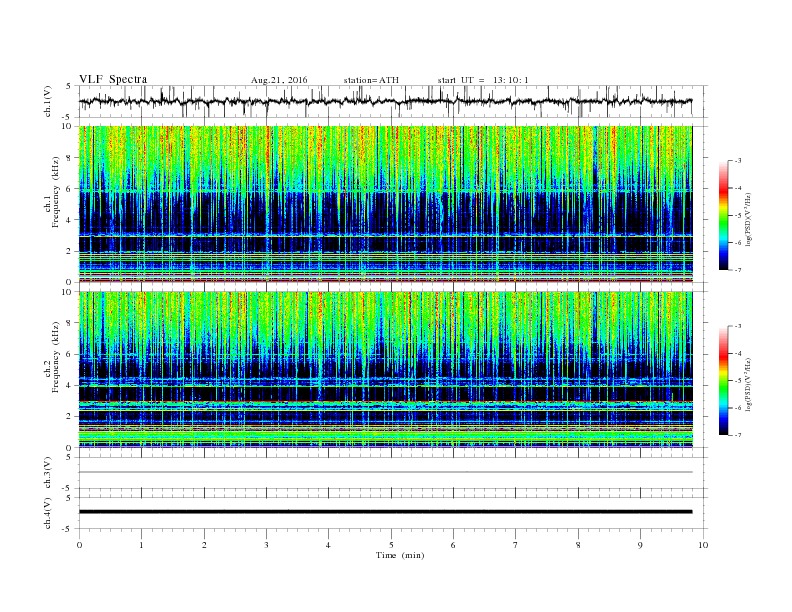Image resolution: width=792 pixels, height=612 pixels.
Task: Click the "ch.4(V)" axis label
Action: tap(48, 513)
